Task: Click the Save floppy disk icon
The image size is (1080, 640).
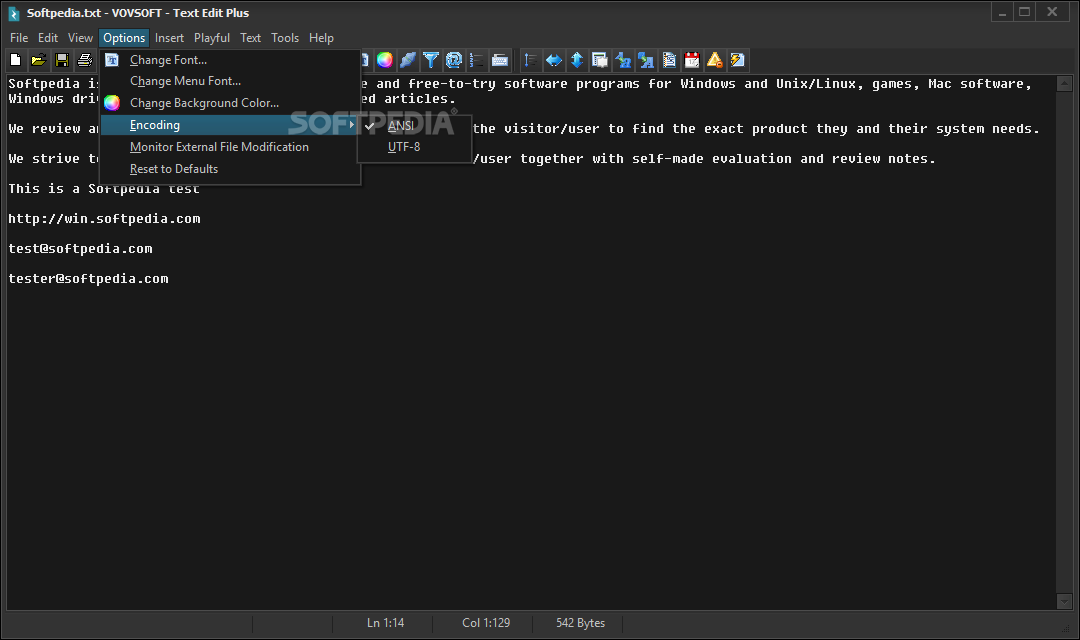Action: 62,61
